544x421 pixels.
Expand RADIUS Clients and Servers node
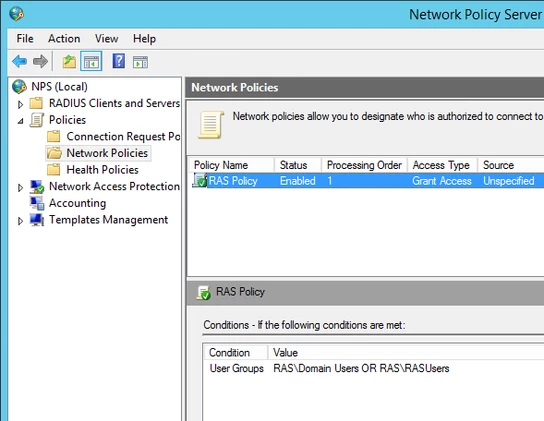(x=20, y=104)
